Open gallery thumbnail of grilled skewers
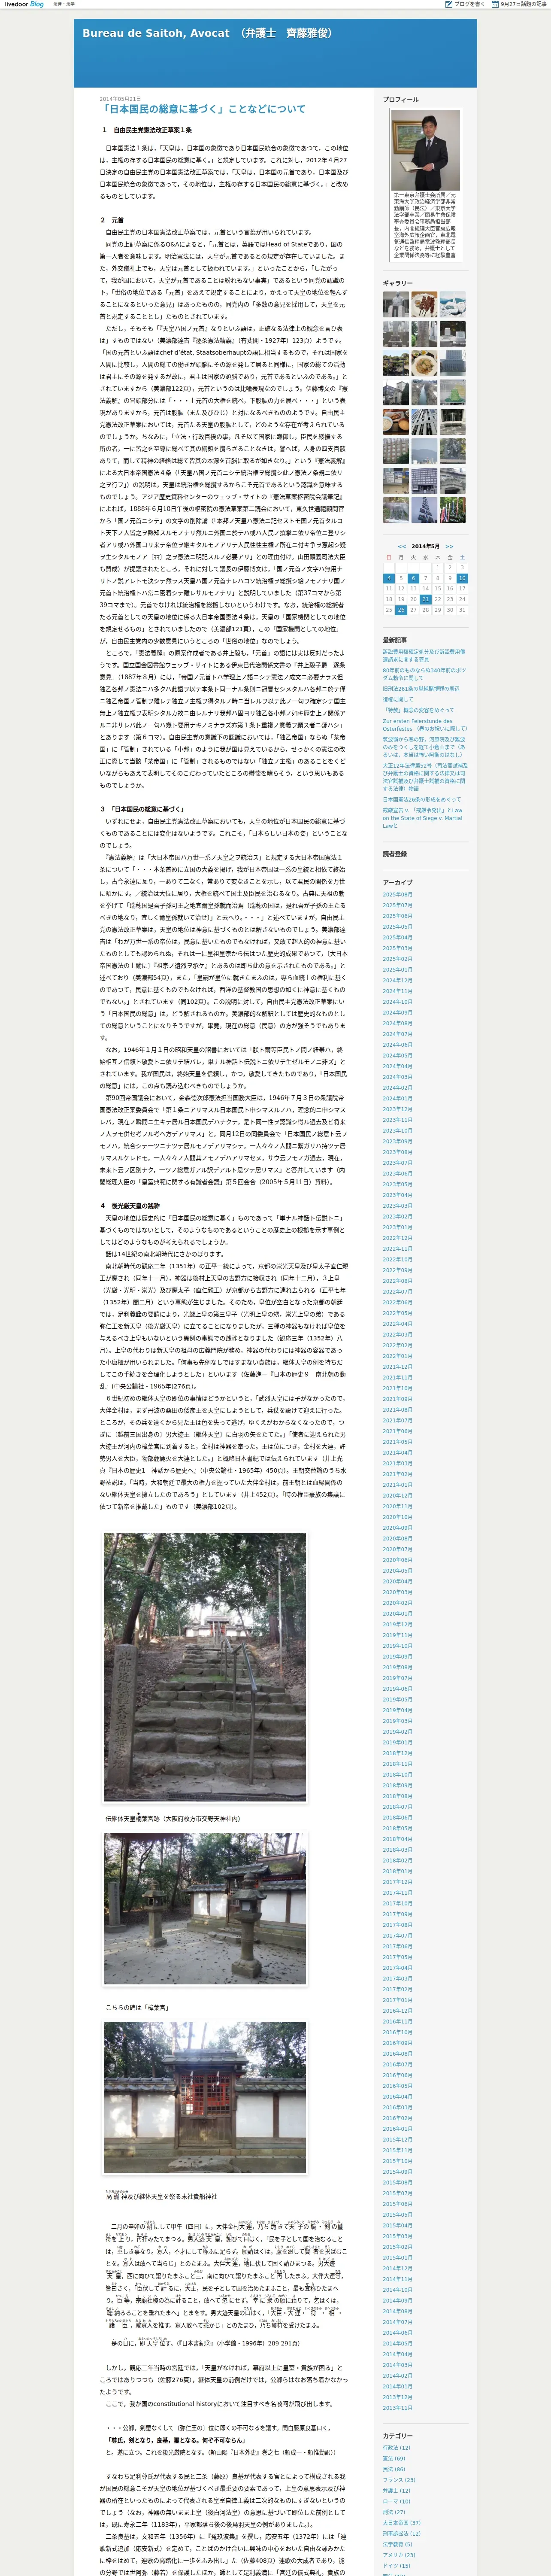This screenshot has height=2576, width=551. click(425, 304)
